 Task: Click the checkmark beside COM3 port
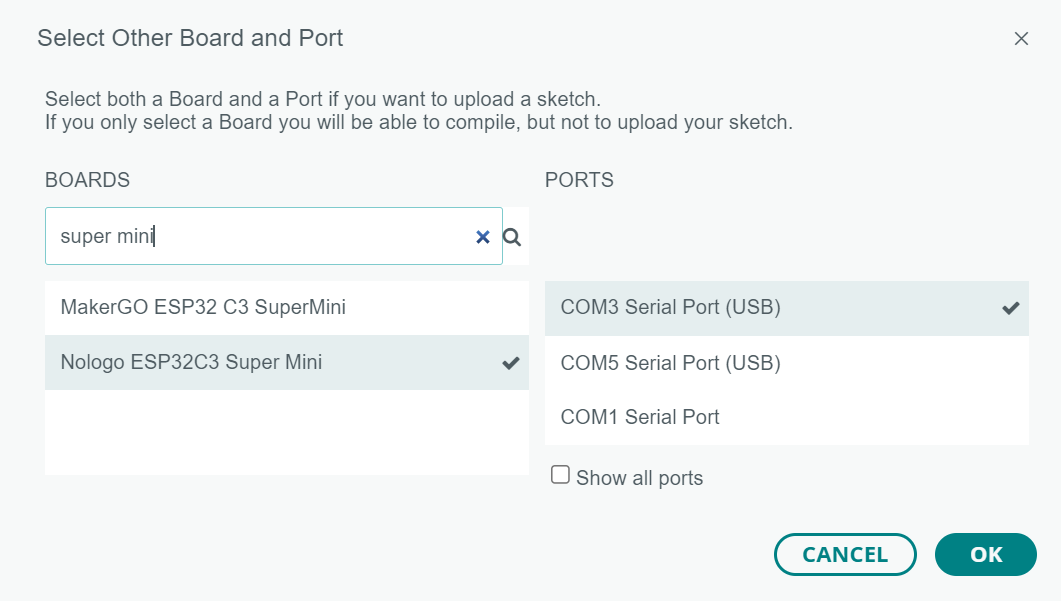(1011, 308)
